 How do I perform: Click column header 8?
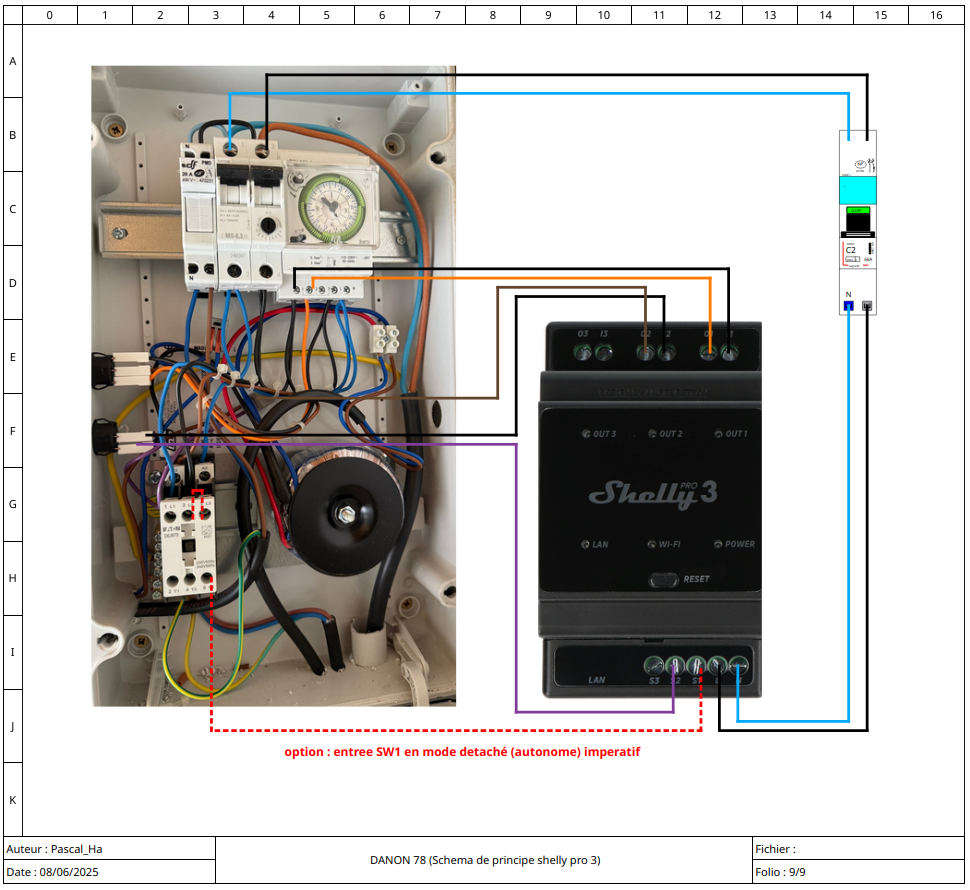[493, 15]
